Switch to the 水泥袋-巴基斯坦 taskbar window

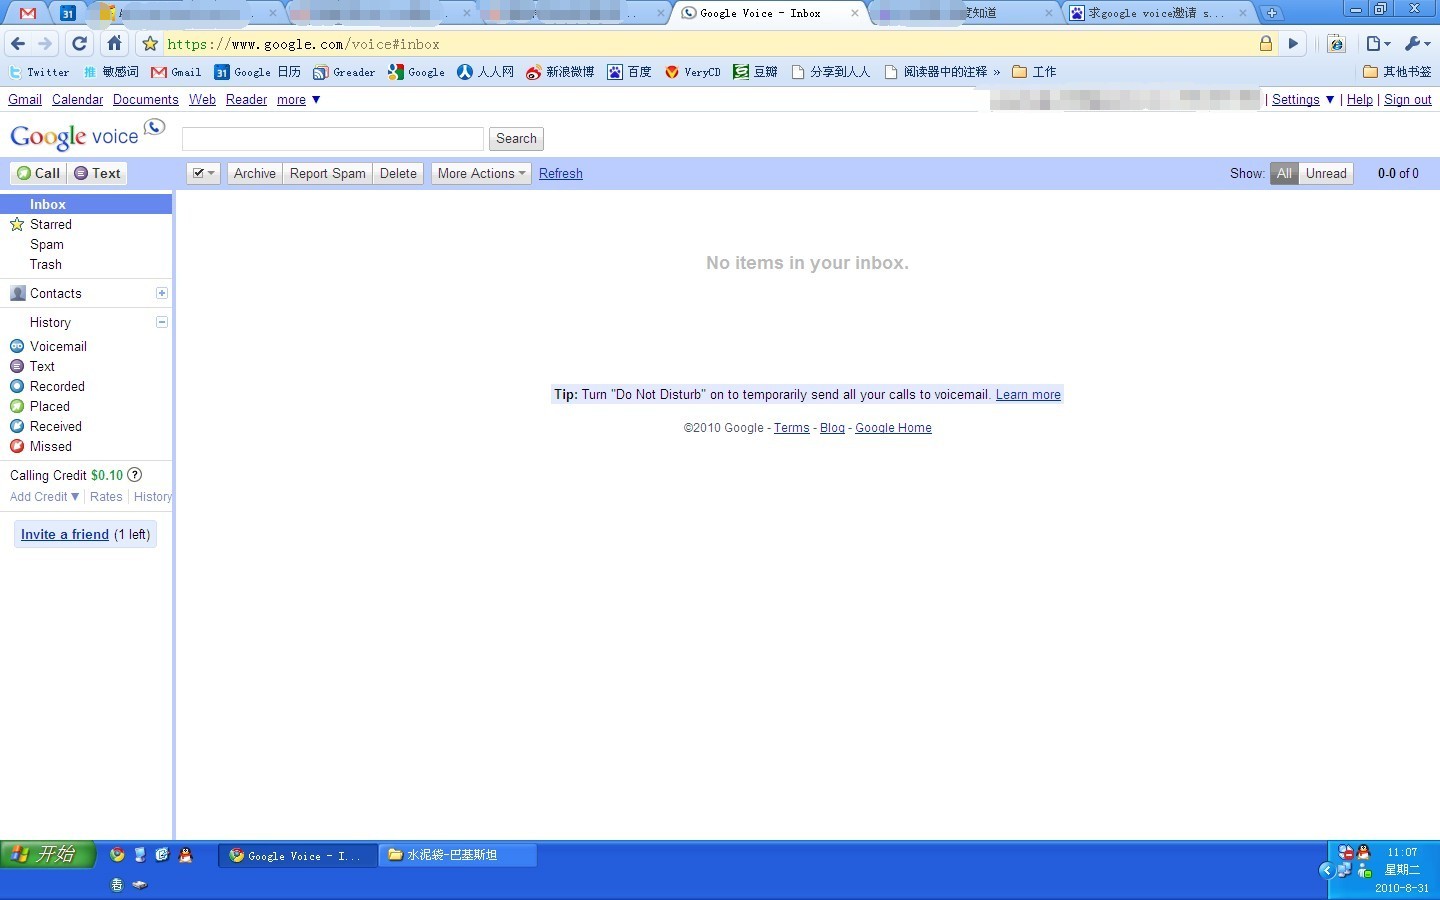point(458,855)
